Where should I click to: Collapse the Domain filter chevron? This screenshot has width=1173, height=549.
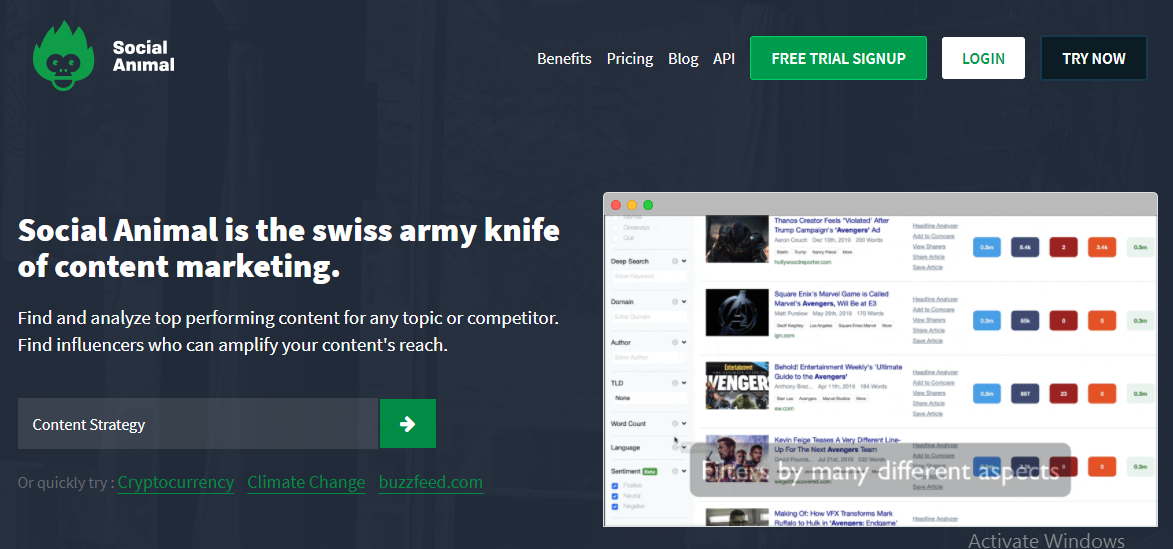(684, 301)
